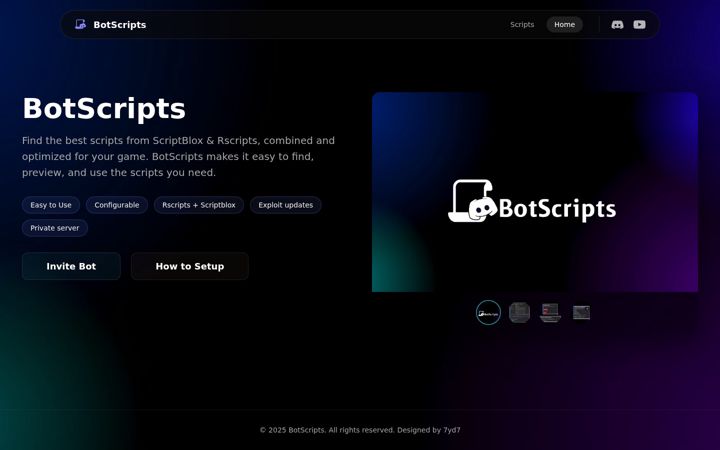The image size is (720, 450).
Task: Click the large BotScripts page heading
Action: coord(104,109)
